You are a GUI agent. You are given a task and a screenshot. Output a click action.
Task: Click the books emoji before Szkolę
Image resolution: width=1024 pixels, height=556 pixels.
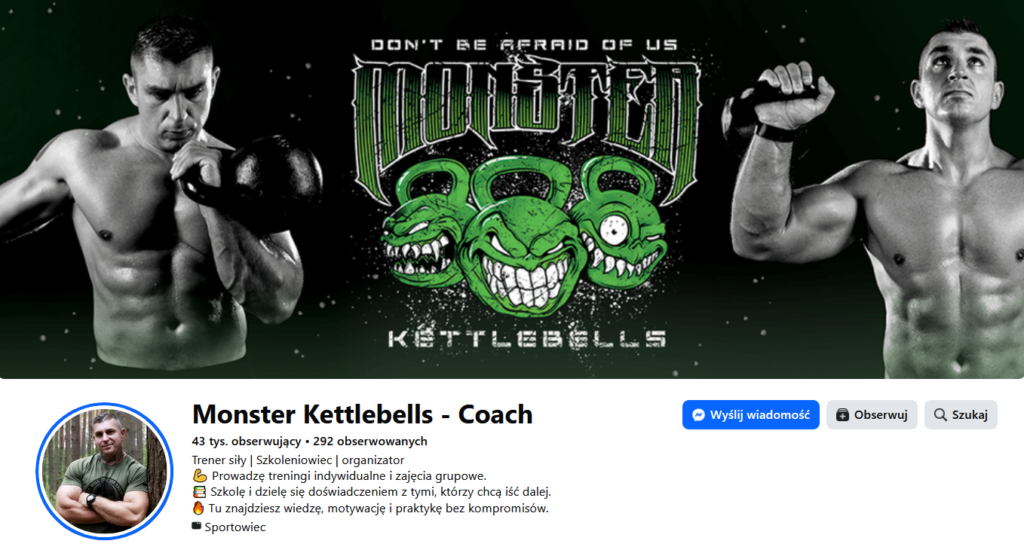[x=199, y=491]
